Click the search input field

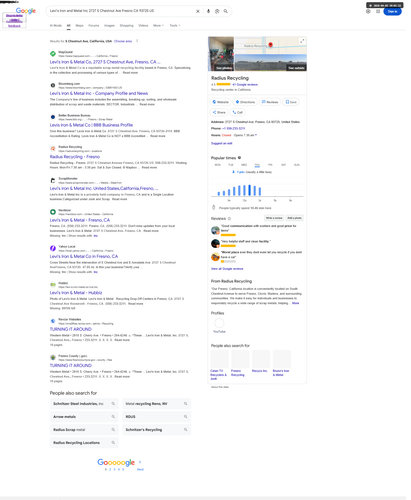(x=121, y=11)
